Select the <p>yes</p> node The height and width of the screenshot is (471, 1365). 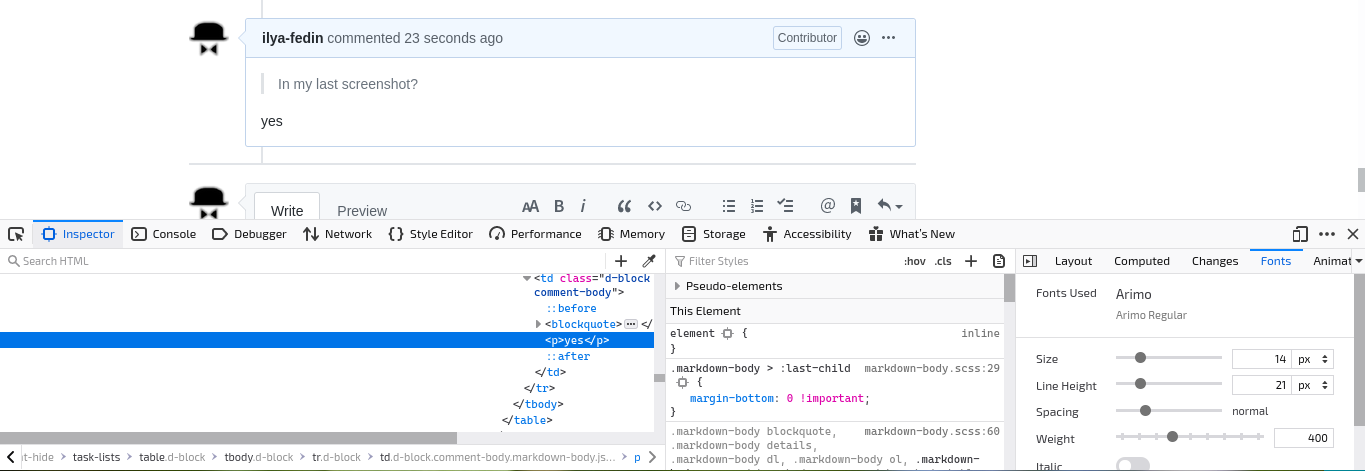click(577, 340)
